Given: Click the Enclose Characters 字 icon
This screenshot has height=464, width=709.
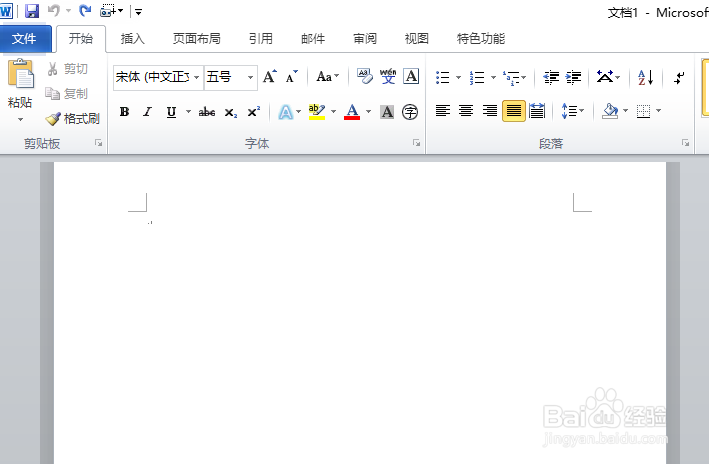Looking at the screenshot, I should pos(410,112).
